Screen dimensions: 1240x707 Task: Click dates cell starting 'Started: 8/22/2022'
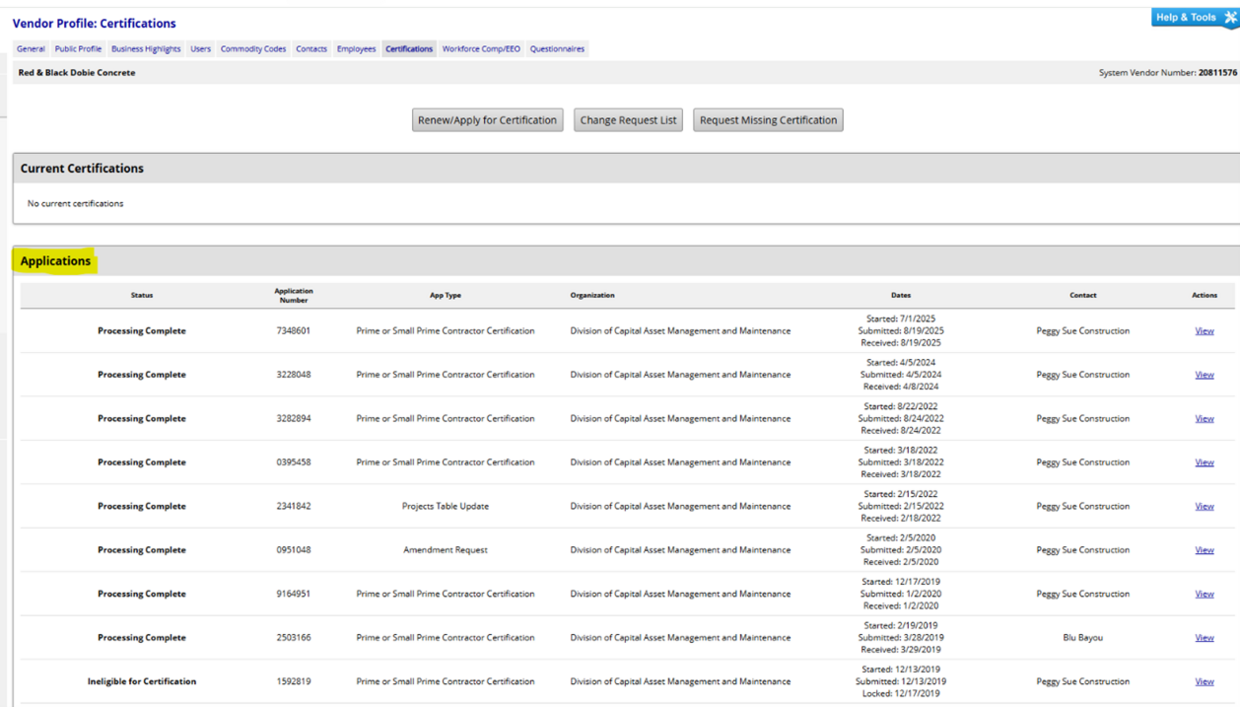[x=901, y=419]
